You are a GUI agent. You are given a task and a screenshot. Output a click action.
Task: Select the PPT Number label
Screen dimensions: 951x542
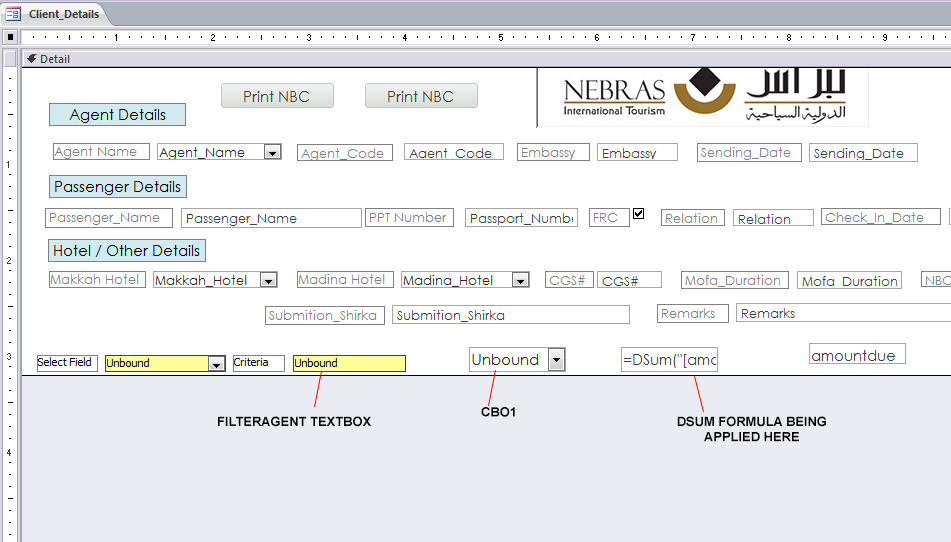[409, 217]
